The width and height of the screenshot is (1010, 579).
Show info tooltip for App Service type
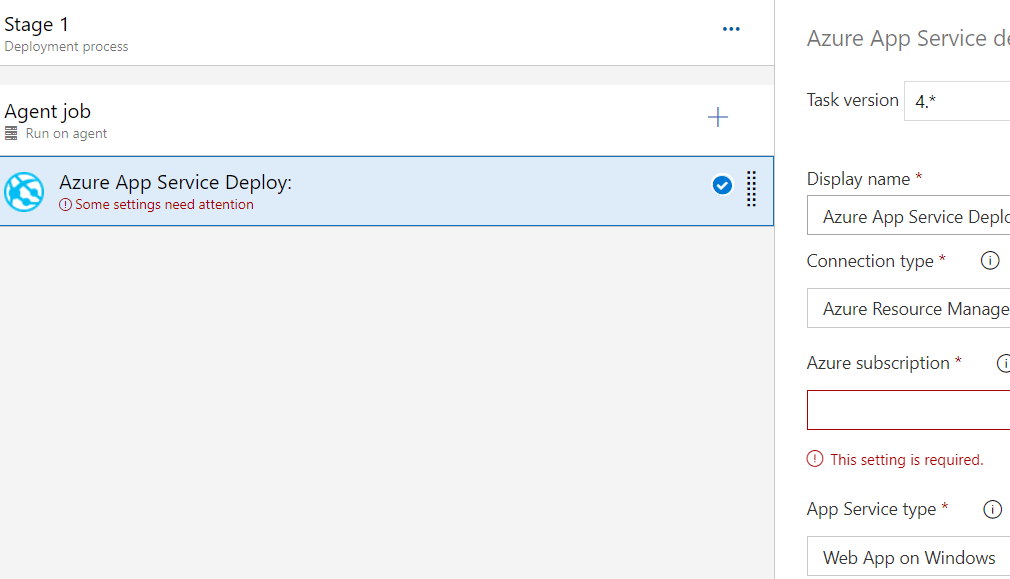992,510
